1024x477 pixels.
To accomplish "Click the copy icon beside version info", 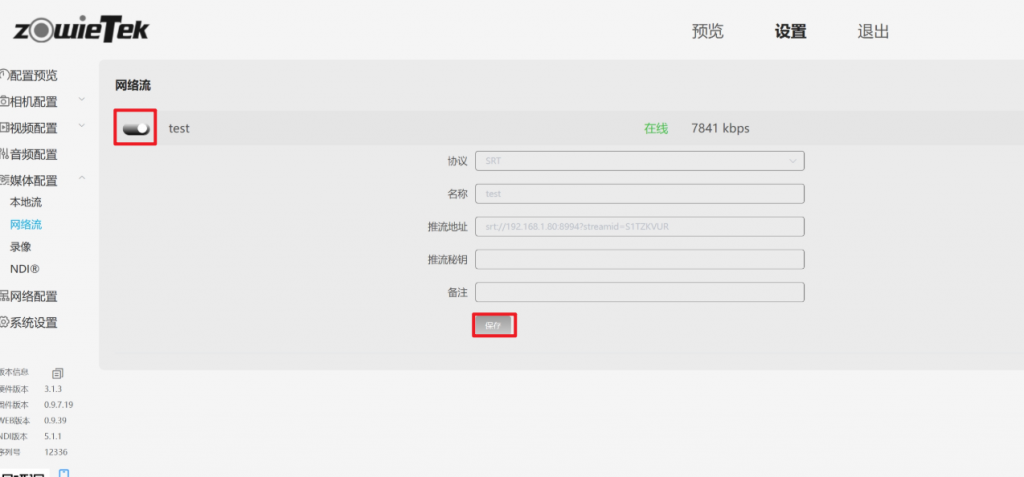I will (x=58, y=373).
